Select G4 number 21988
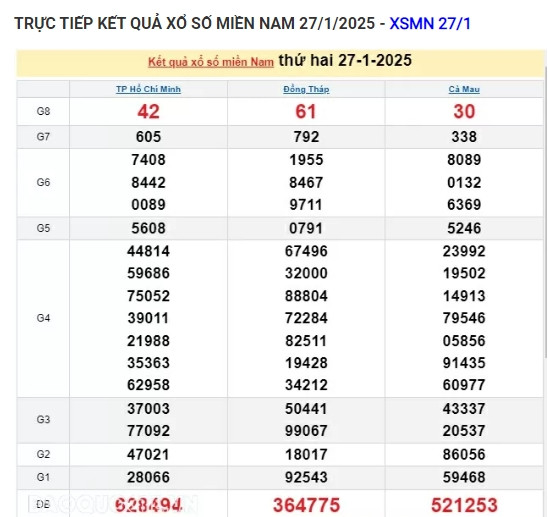This screenshot has height=517, width=548. pyautogui.click(x=149, y=341)
